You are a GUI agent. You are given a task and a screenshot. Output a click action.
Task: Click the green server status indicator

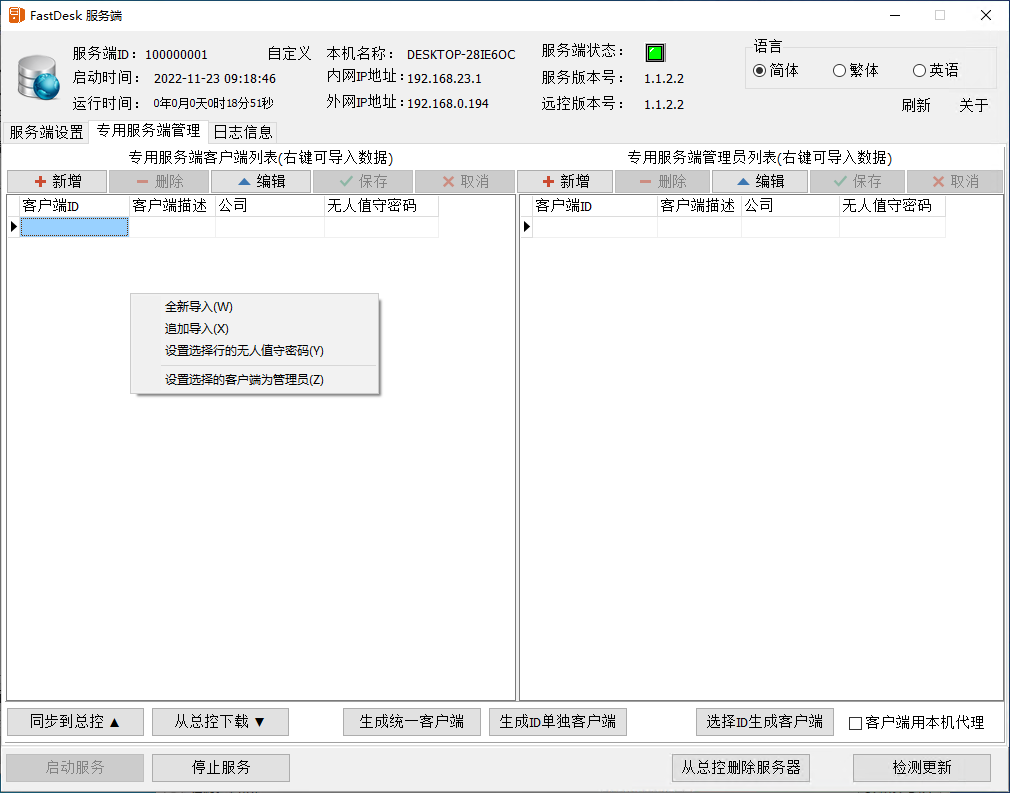pyautogui.click(x=655, y=52)
